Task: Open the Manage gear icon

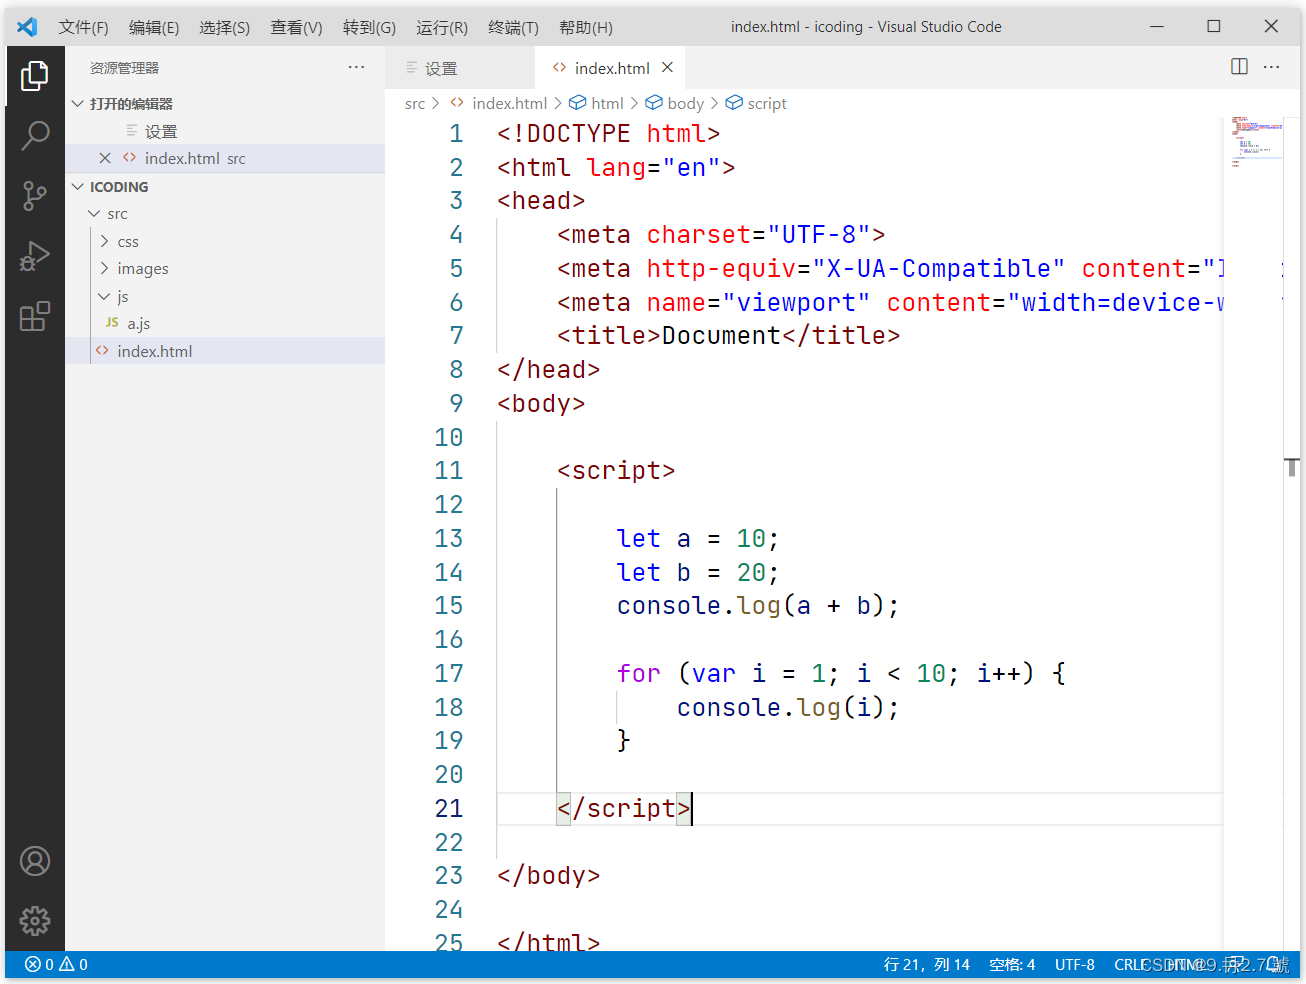Action: pos(35,920)
